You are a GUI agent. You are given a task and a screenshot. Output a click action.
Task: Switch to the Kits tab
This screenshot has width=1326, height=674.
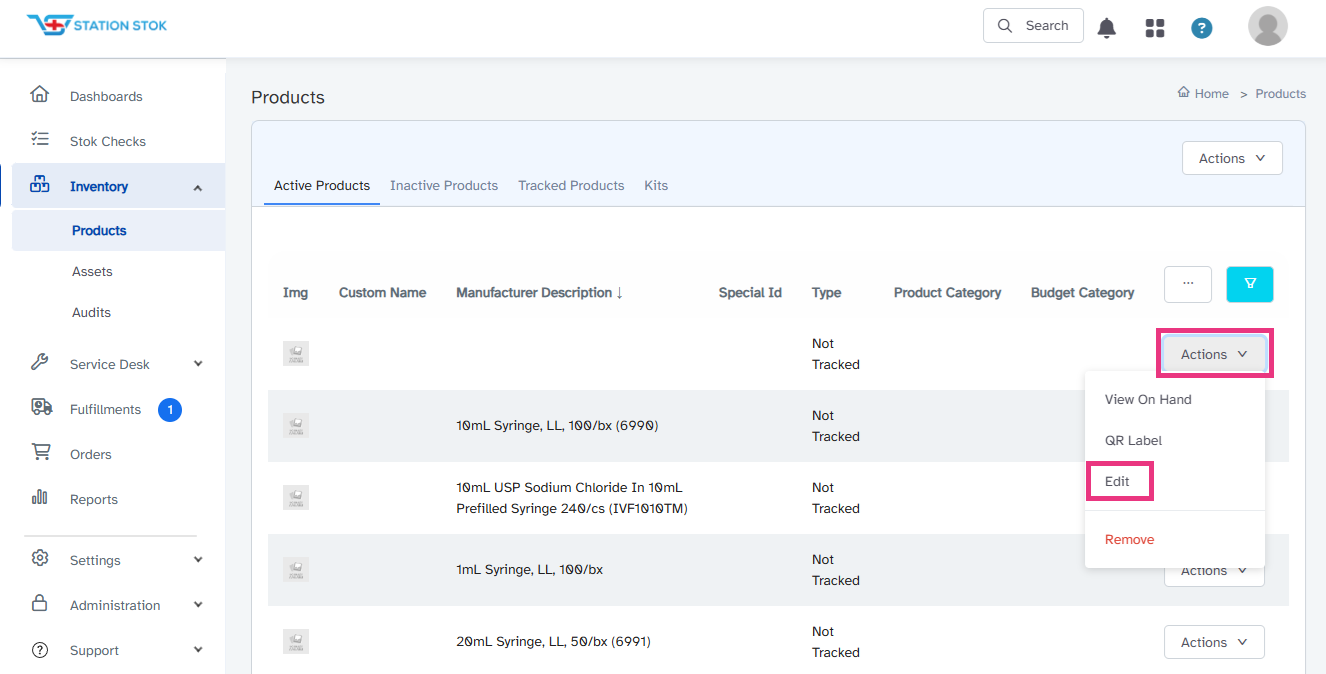click(656, 185)
